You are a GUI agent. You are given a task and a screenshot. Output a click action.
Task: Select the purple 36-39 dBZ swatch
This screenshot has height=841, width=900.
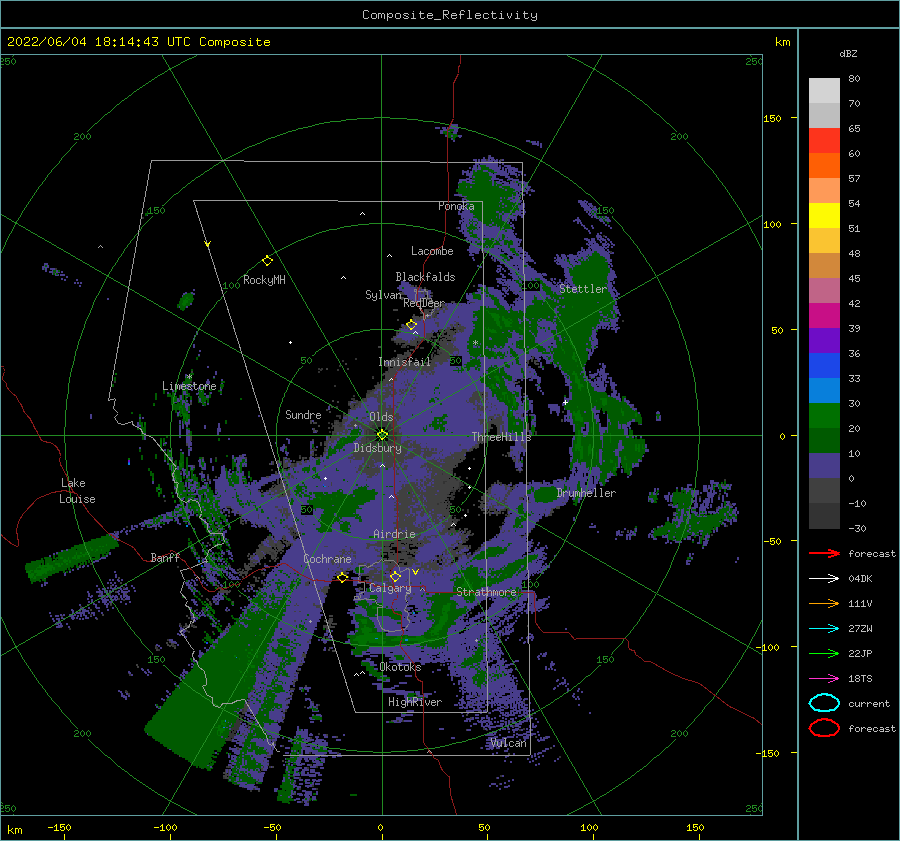coord(824,341)
